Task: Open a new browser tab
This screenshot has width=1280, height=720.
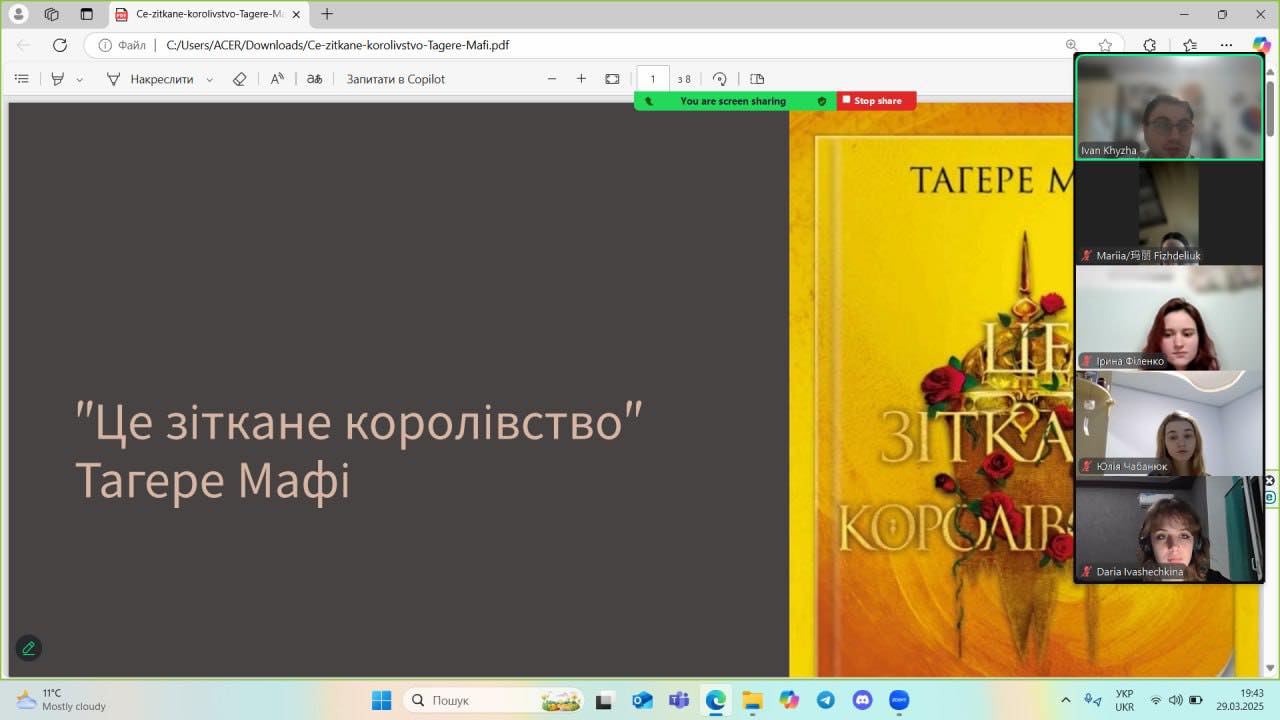Action: (x=327, y=14)
